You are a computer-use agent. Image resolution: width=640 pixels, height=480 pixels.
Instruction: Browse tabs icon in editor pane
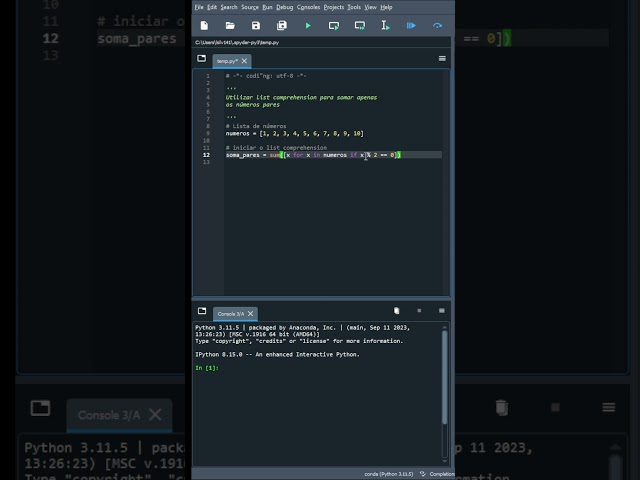[202, 58]
